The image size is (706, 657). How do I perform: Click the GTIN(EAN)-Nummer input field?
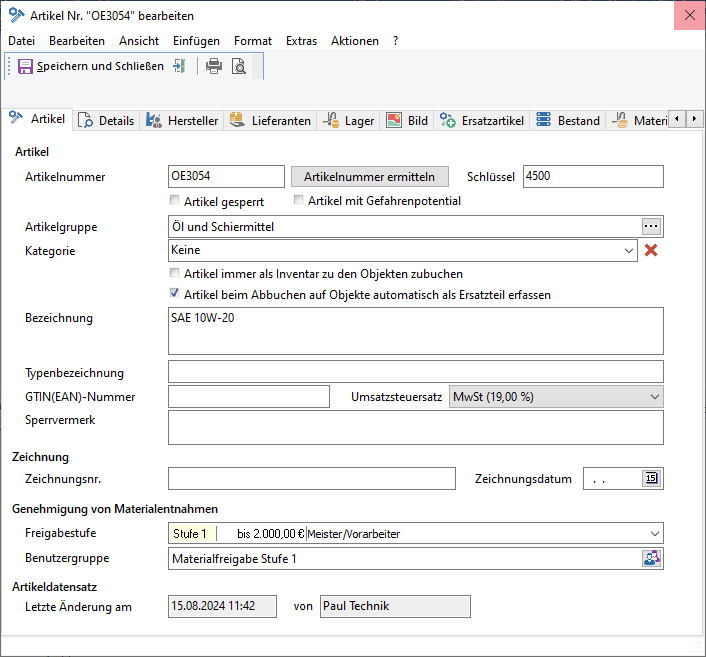249,397
